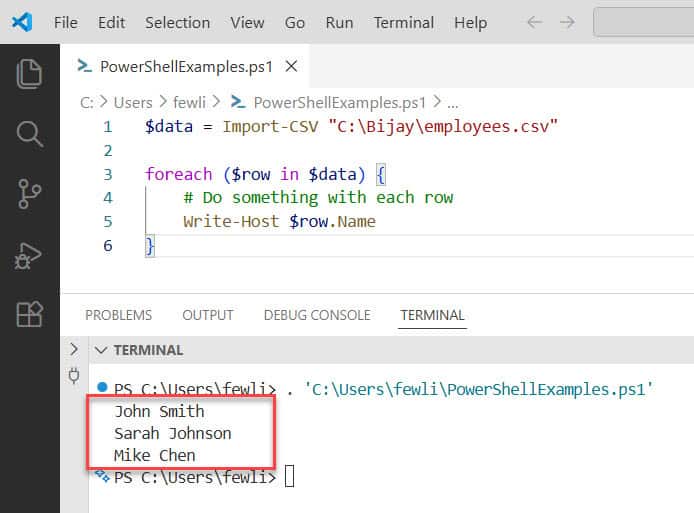The width and height of the screenshot is (694, 513).
Task: Open the Go menu
Action: [x=295, y=22]
